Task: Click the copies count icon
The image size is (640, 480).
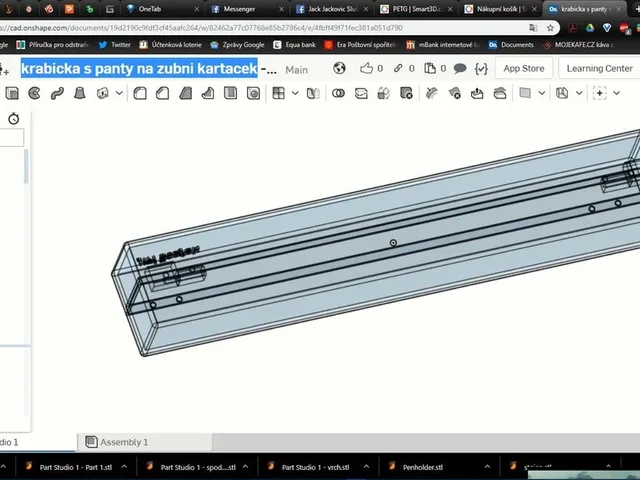Action: pyautogui.click(x=430, y=68)
